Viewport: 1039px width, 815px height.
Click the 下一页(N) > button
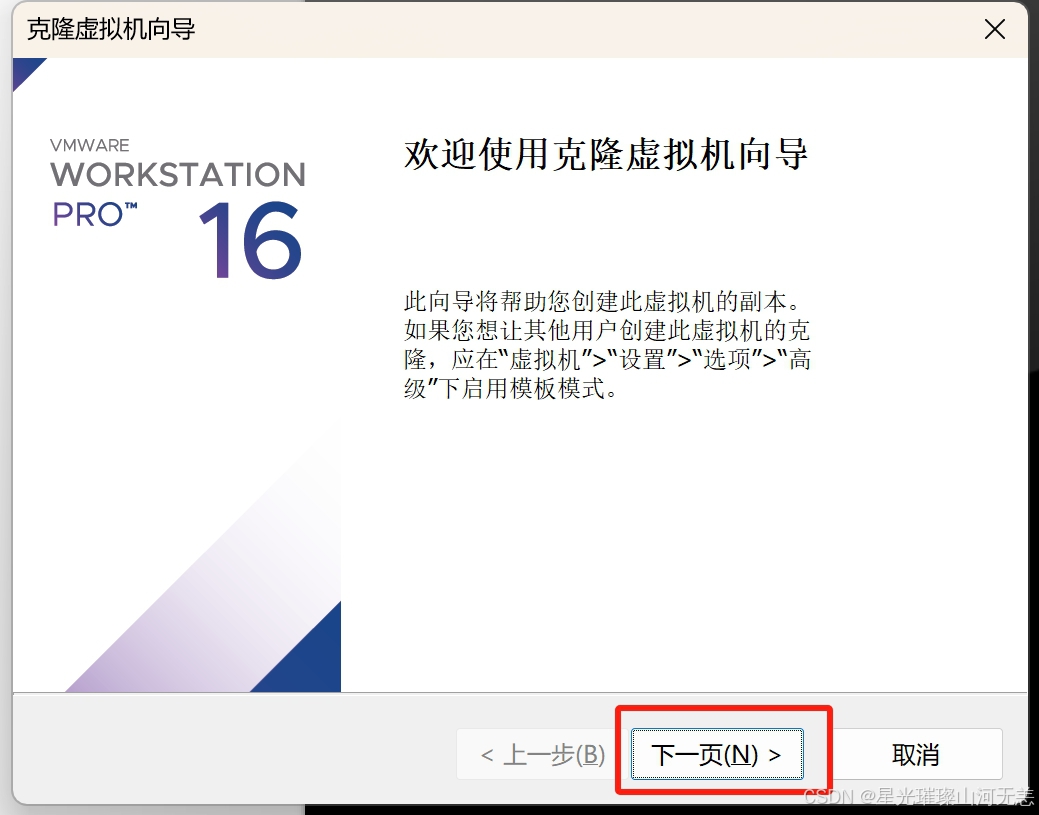[x=717, y=754]
